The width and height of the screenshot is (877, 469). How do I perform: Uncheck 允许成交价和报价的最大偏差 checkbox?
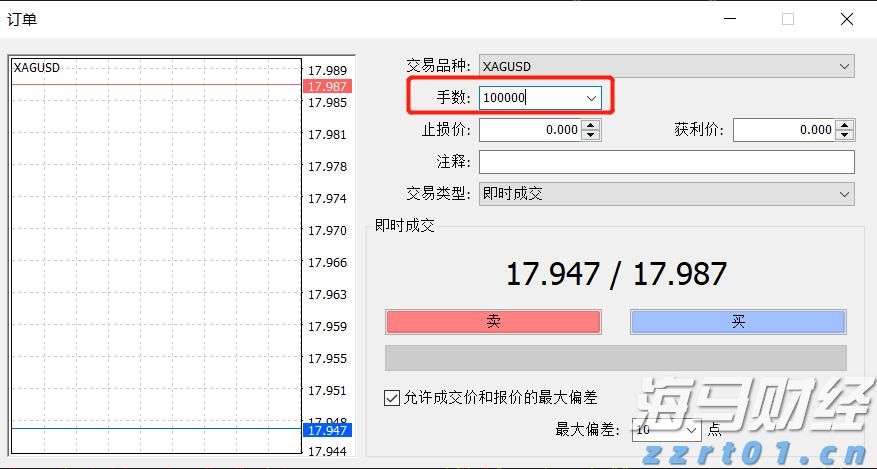pos(392,398)
